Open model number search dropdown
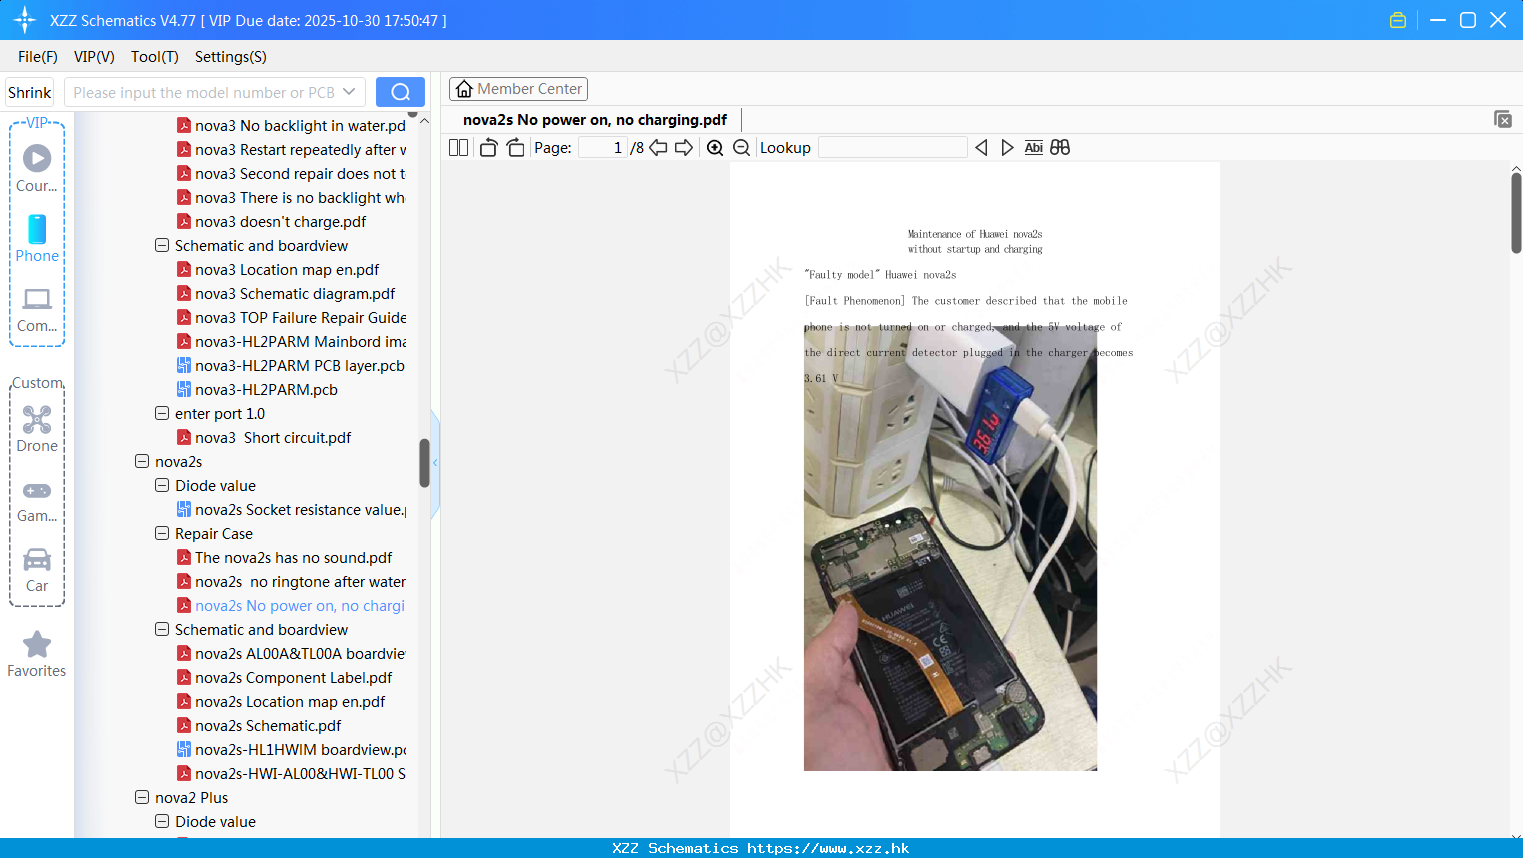 coord(349,92)
